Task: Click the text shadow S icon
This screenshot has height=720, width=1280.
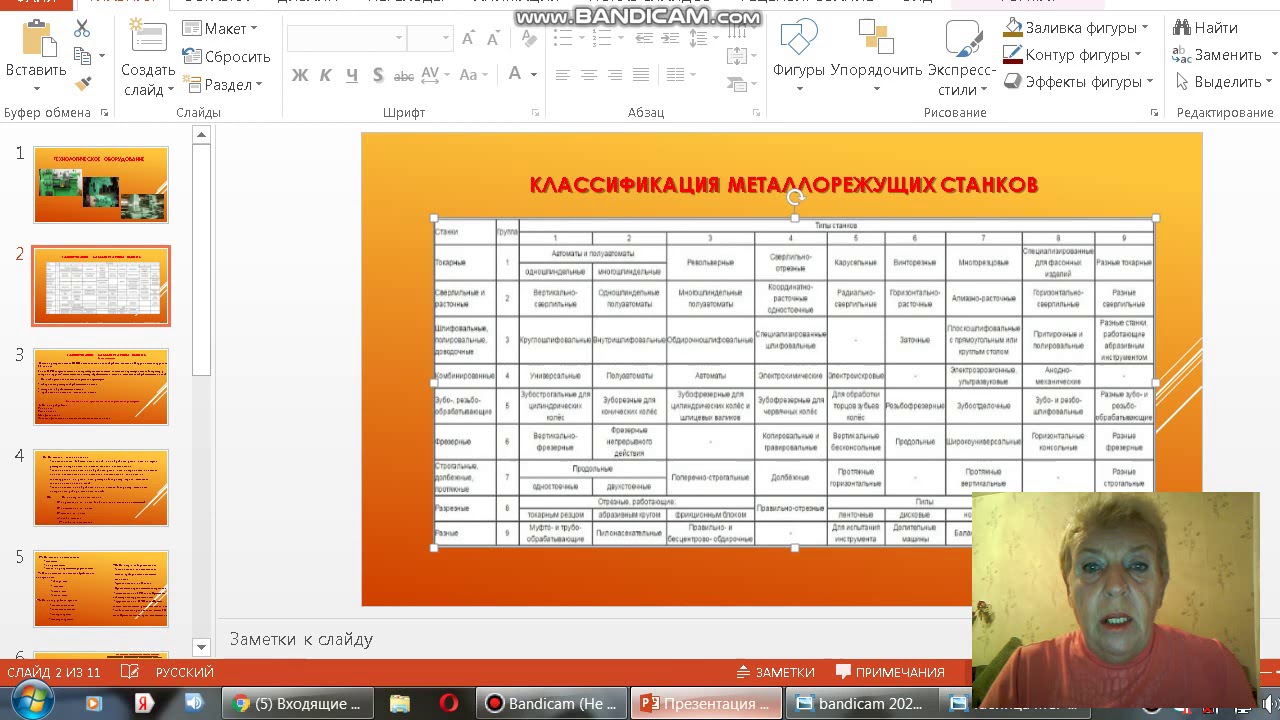Action: click(x=378, y=75)
